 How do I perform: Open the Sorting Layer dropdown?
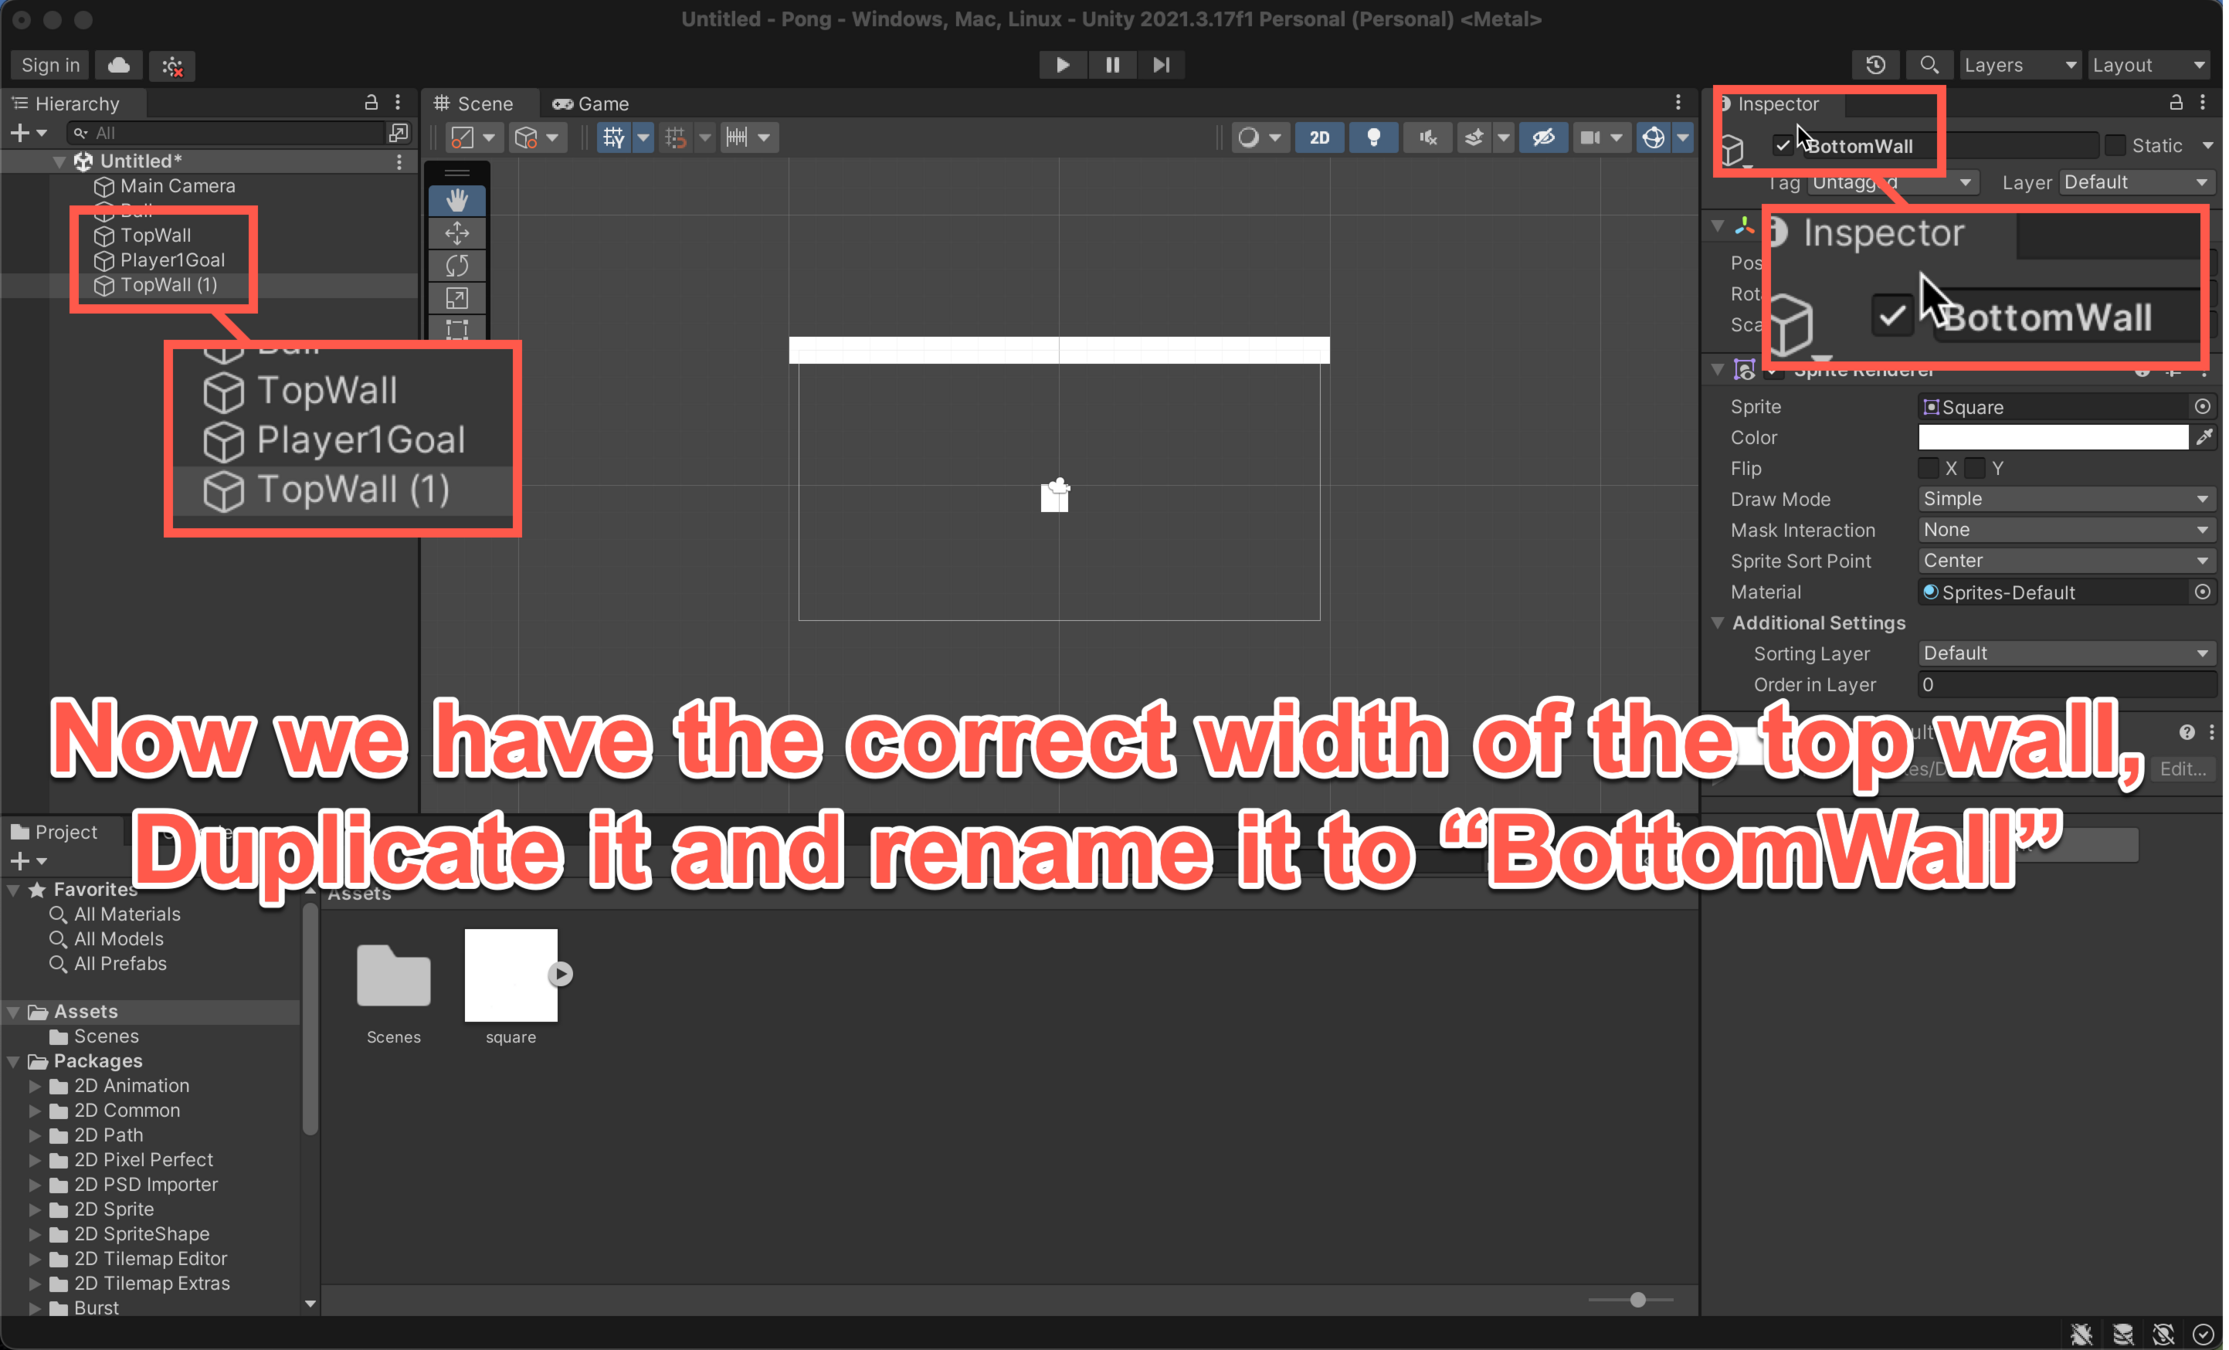point(2065,653)
